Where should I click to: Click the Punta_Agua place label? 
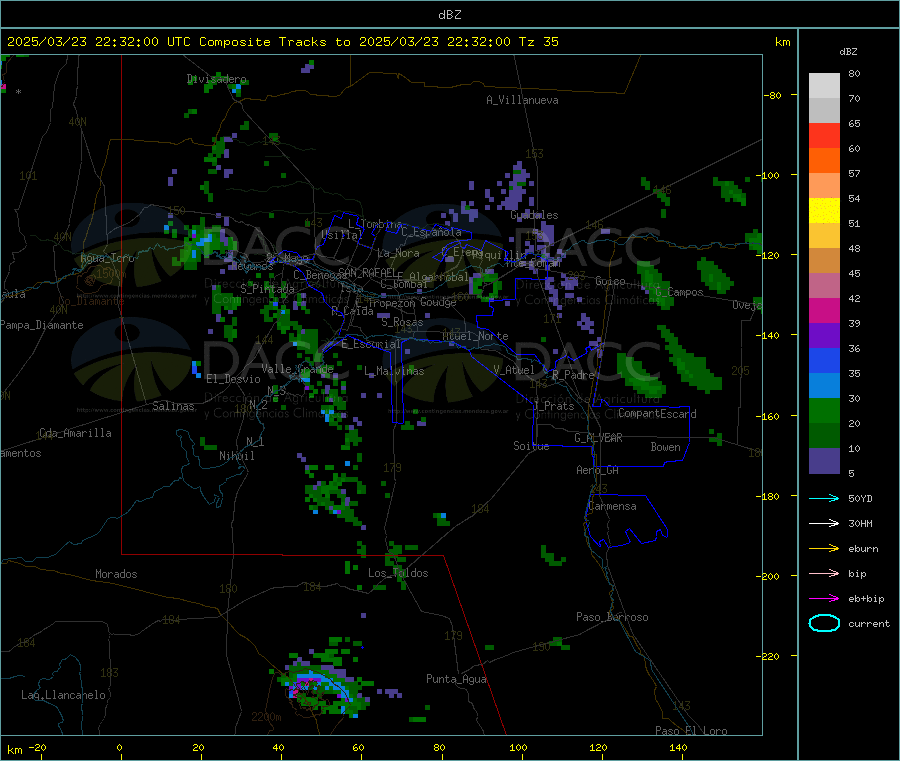(x=456, y=679)
